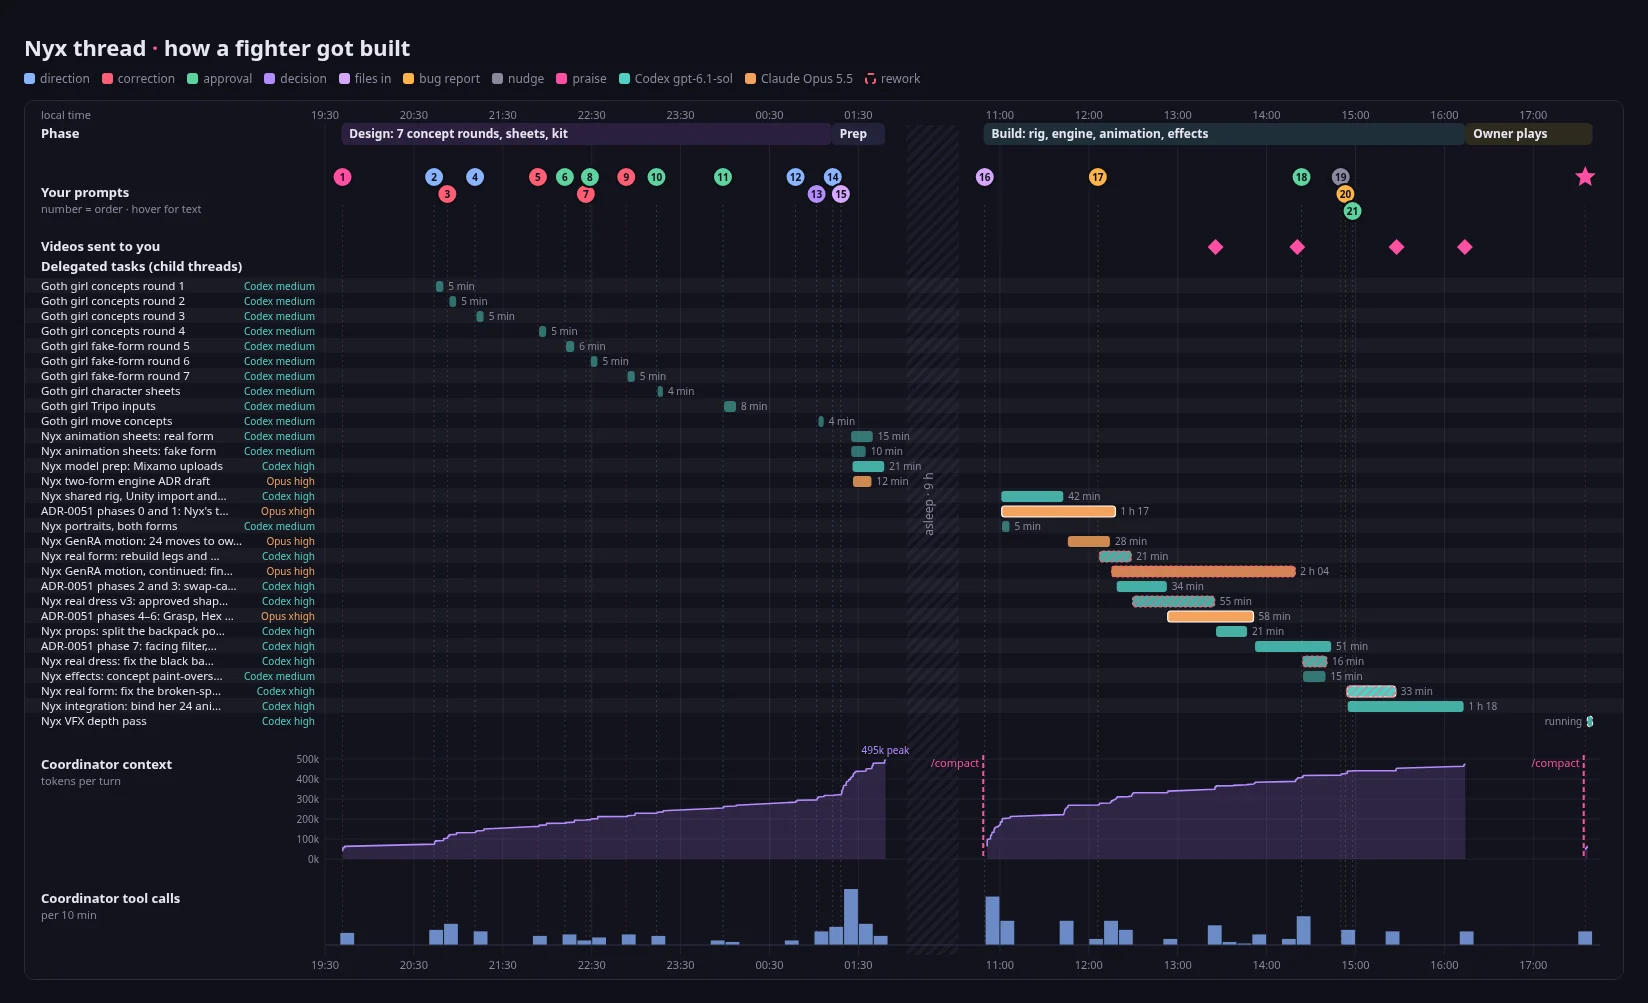1648x1003 pixels.
Task: Click the 51 min ADR-0051 phase 7 bar
Action: (1293, 646)
